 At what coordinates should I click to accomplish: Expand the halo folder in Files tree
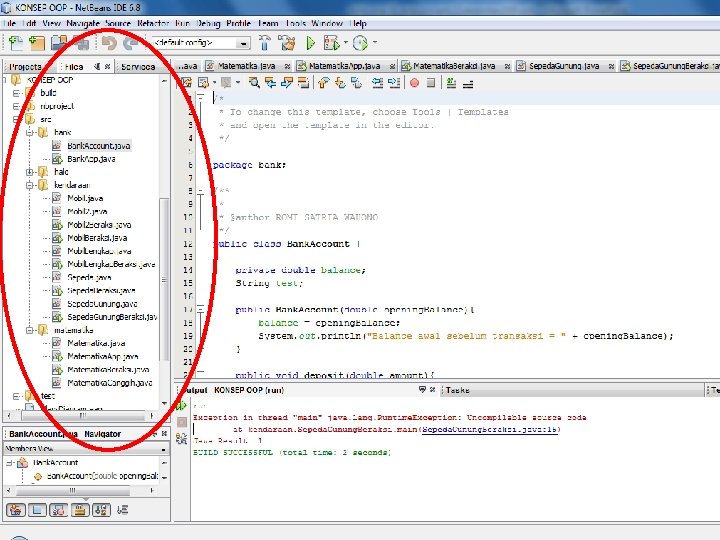pyautogui.click(x=29, y=172)
